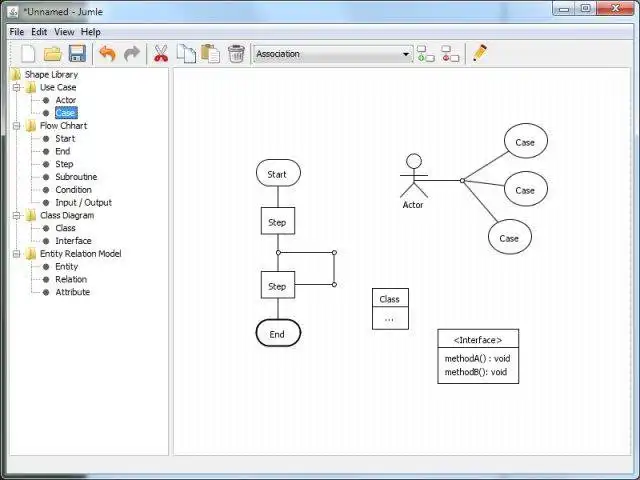Select Shape Library root node
640x480 pixels.
point(51,74)
